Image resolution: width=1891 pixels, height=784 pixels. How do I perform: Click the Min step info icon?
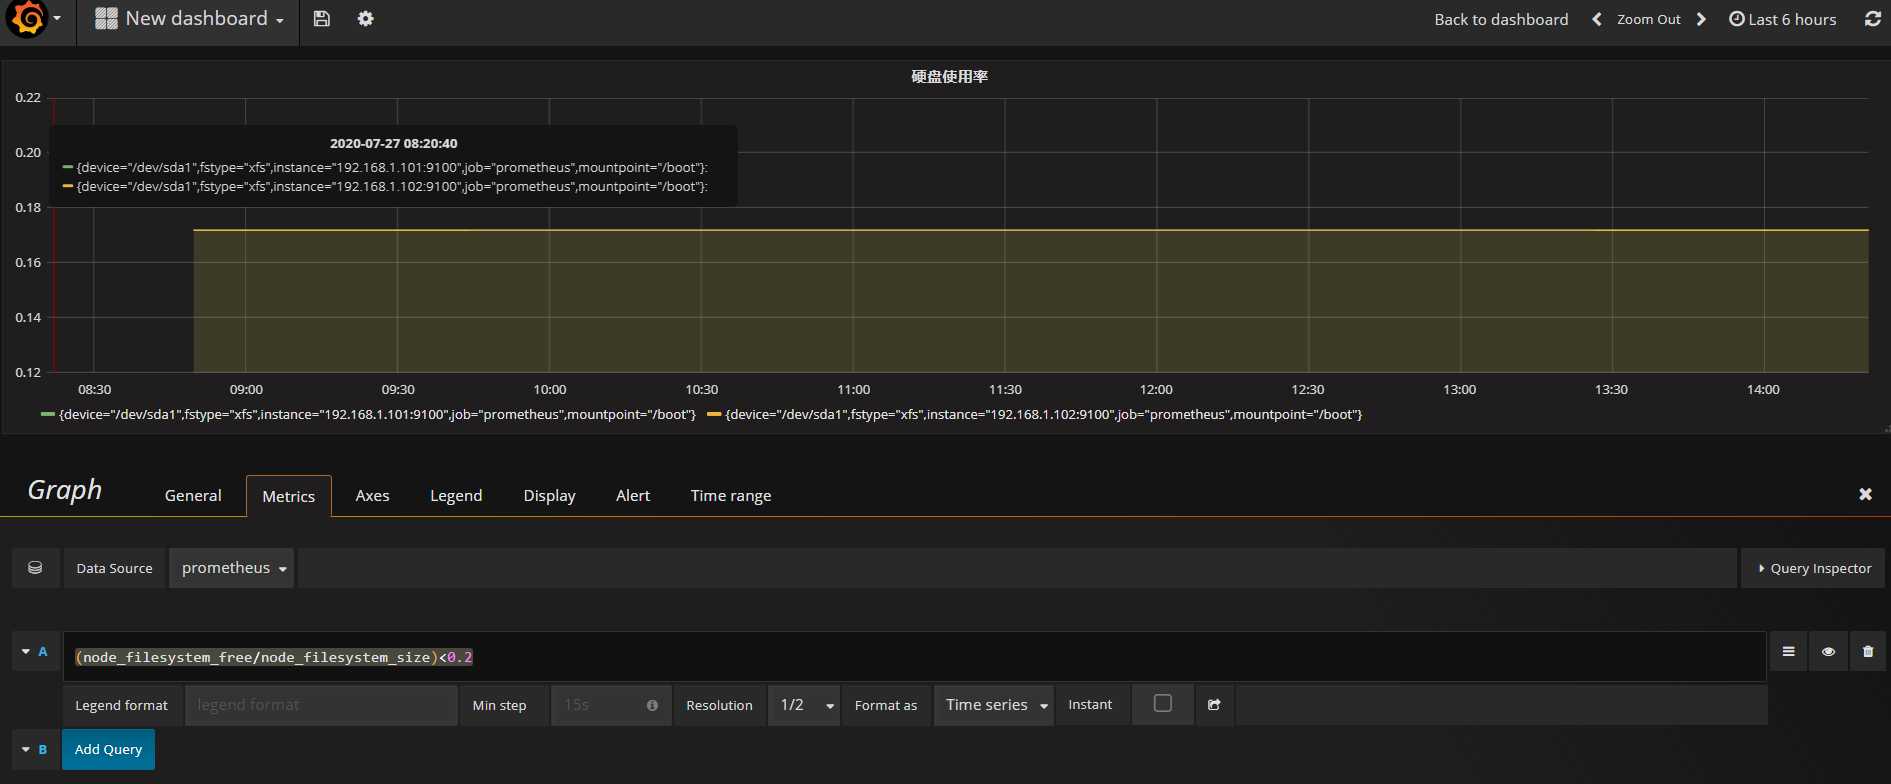click(x=652, y=705)
